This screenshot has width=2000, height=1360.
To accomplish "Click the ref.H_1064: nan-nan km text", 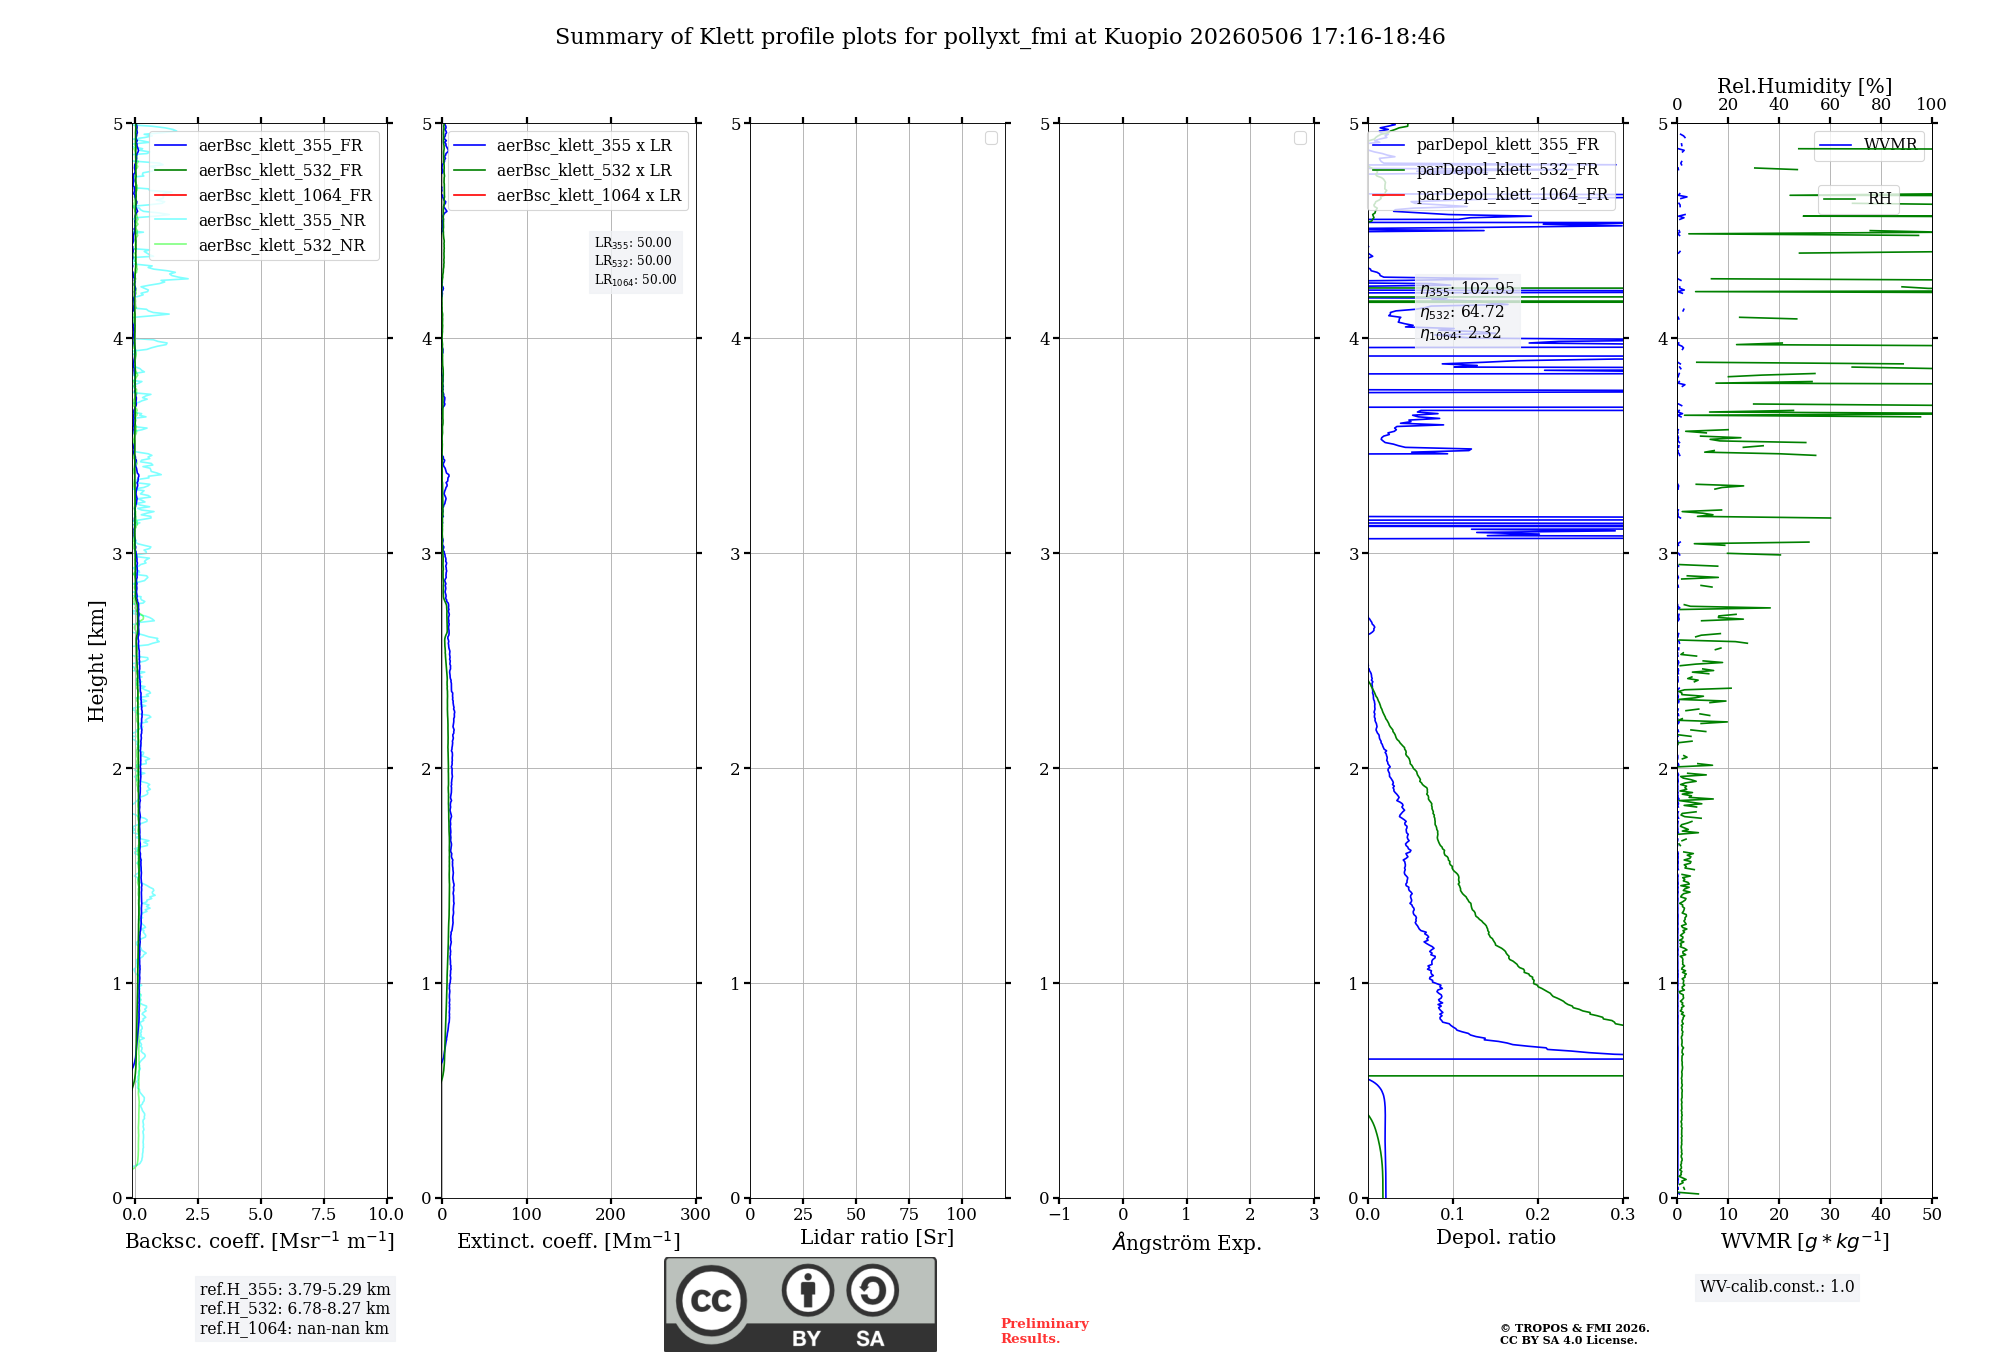I will tap(294, 1329).
